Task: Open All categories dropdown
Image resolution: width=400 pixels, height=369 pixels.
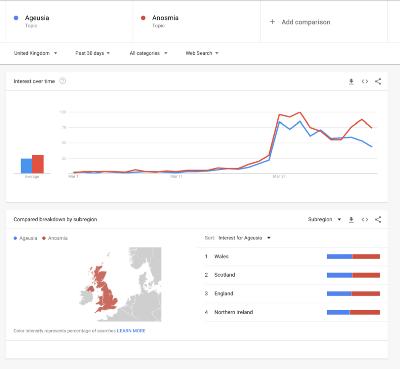Action: [148, 53]
